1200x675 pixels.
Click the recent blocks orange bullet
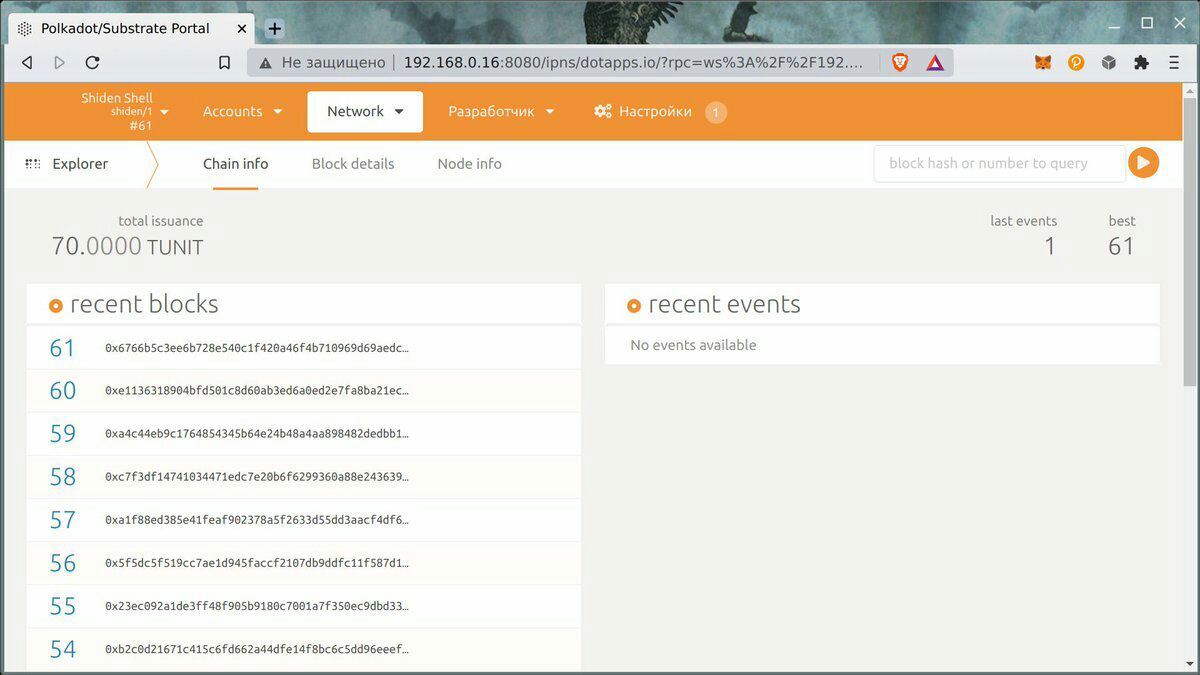click(56, 306)
